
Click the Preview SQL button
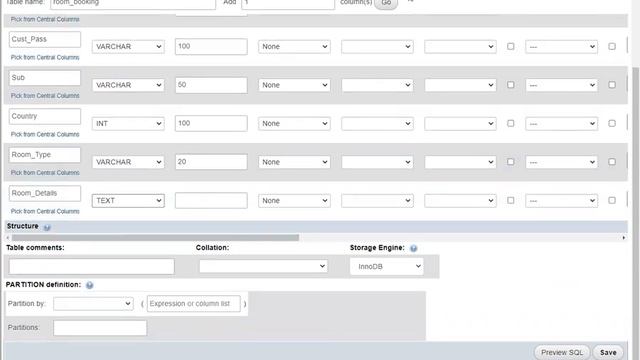(562, 352)
